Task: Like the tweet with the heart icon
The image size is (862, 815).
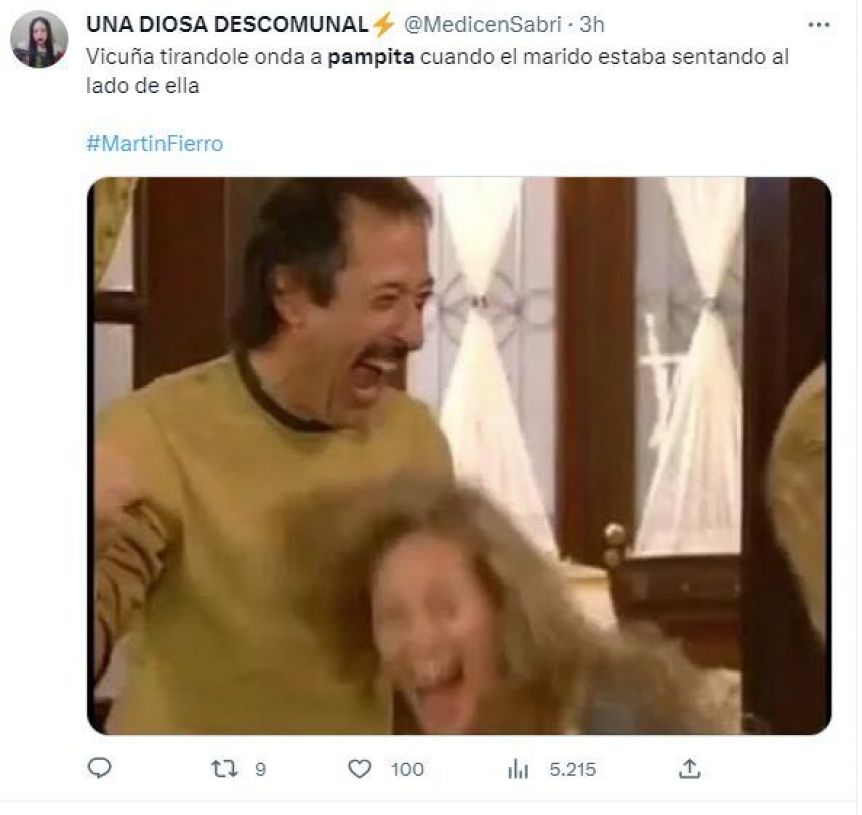Action: (360, 769)
